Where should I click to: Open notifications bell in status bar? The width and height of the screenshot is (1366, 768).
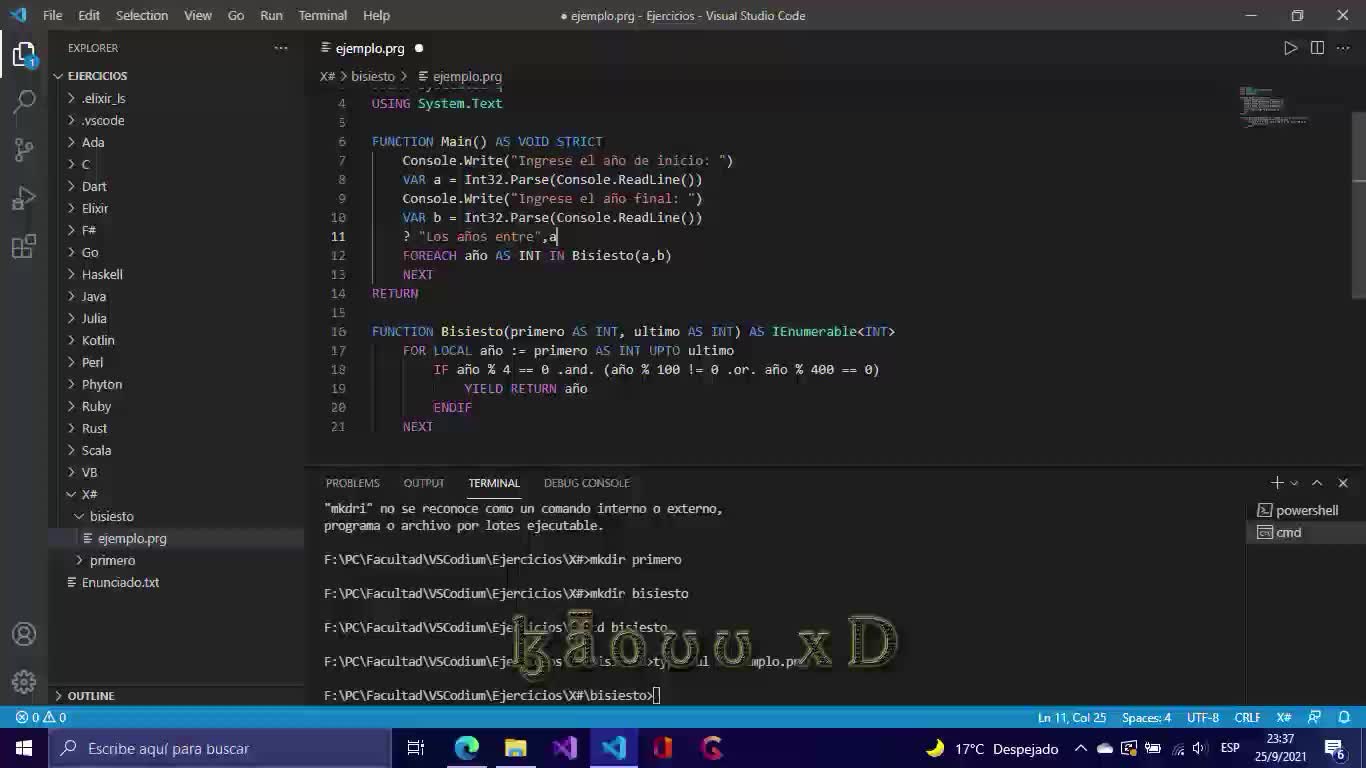[x=1343, y=718]
